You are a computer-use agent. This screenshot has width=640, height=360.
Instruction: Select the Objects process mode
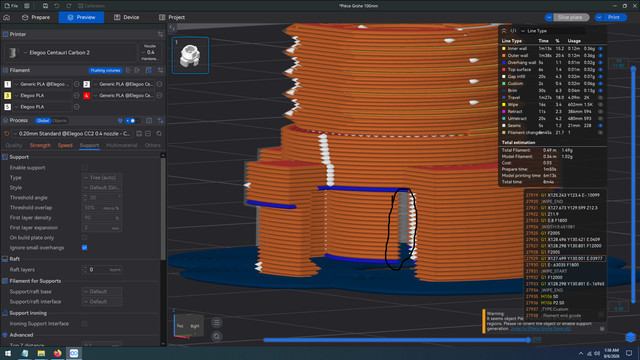point(60,121)
